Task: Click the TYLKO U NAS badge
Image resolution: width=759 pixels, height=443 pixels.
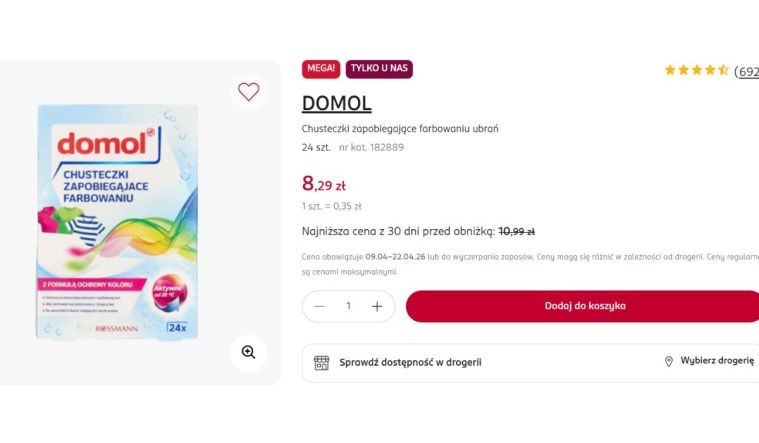Action: (379, 69)
